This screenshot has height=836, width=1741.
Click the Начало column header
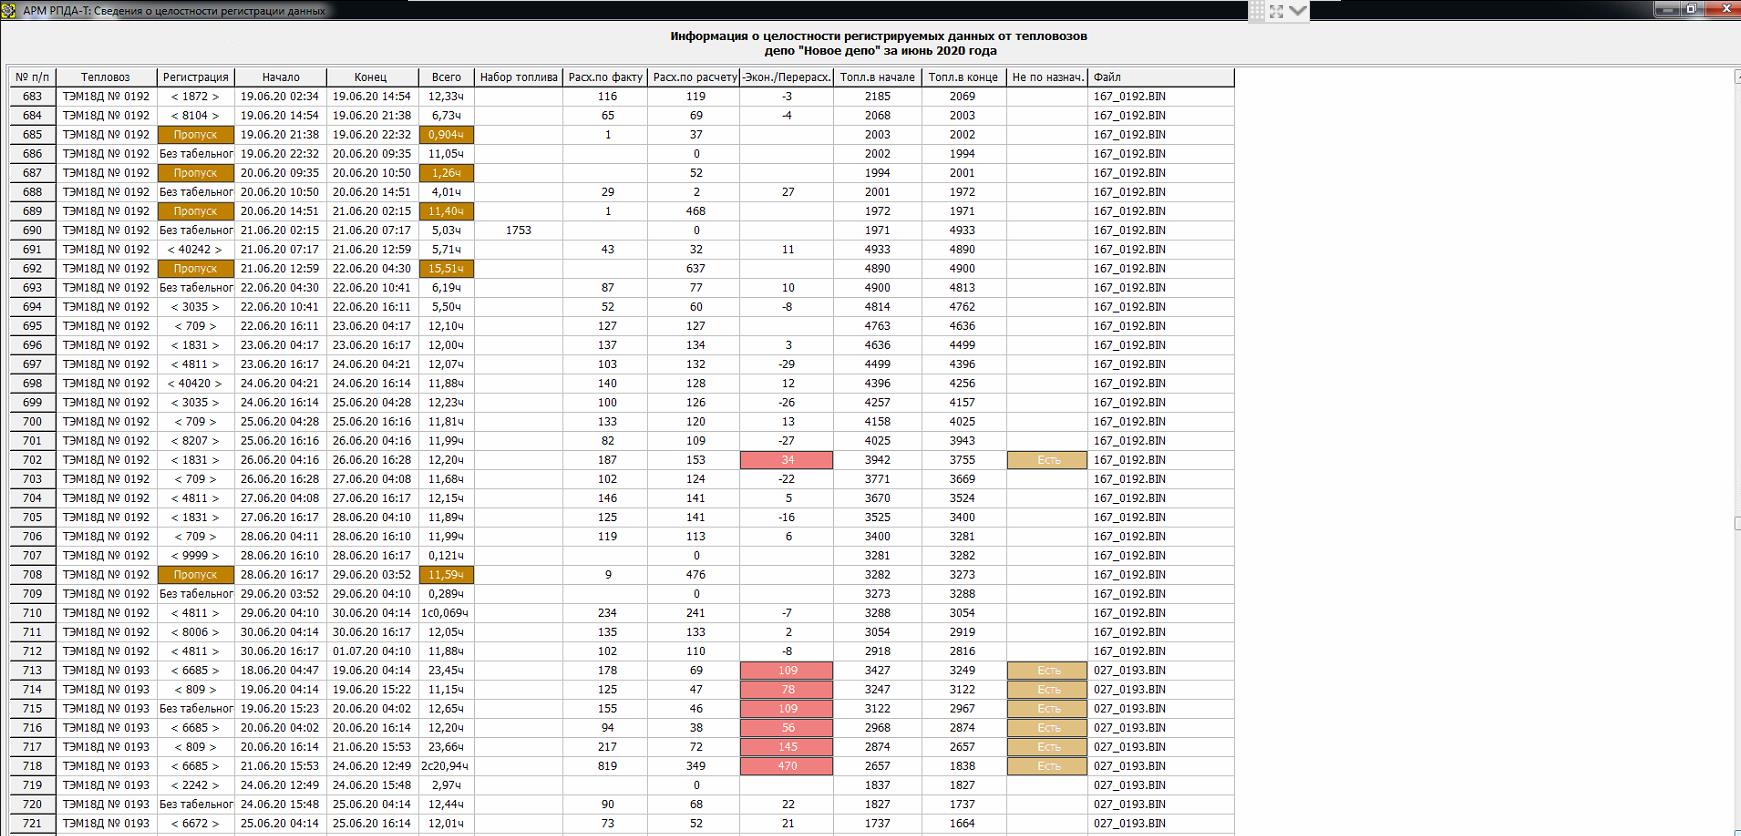281,77
